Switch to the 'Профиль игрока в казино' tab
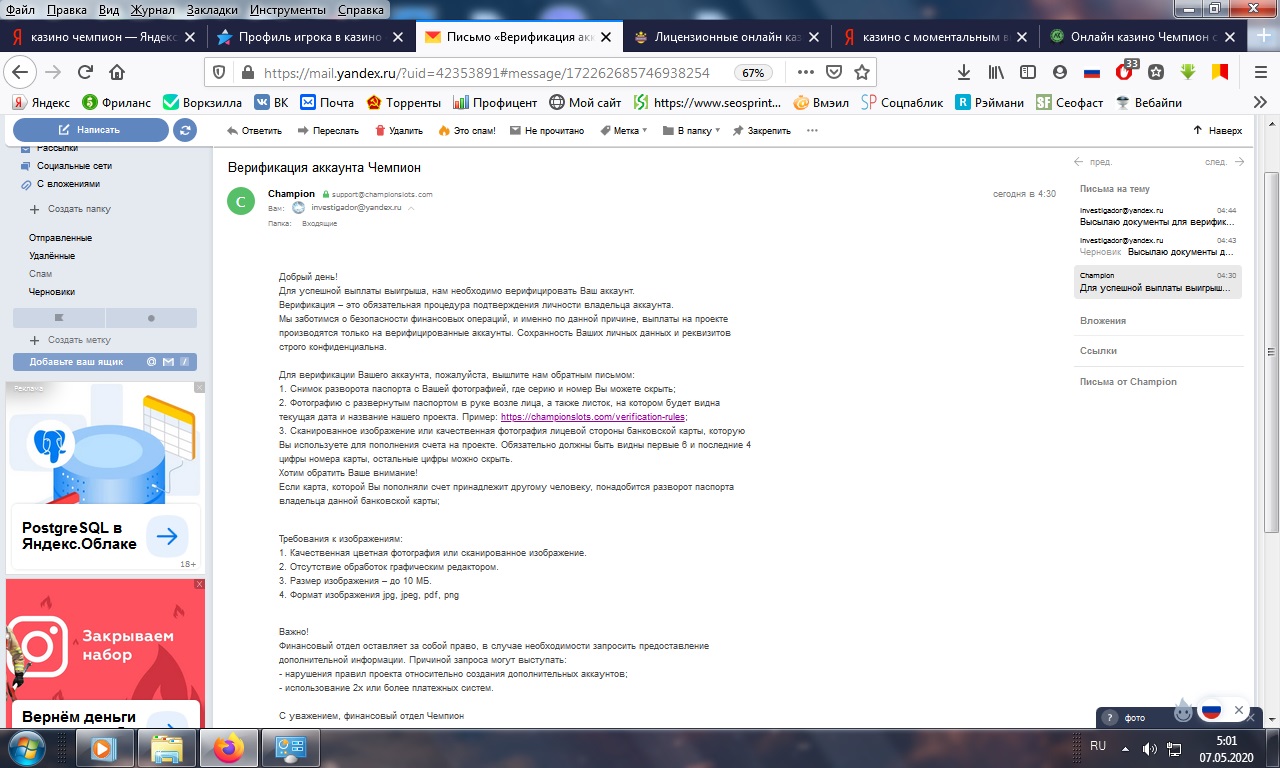 pos(310,37)
